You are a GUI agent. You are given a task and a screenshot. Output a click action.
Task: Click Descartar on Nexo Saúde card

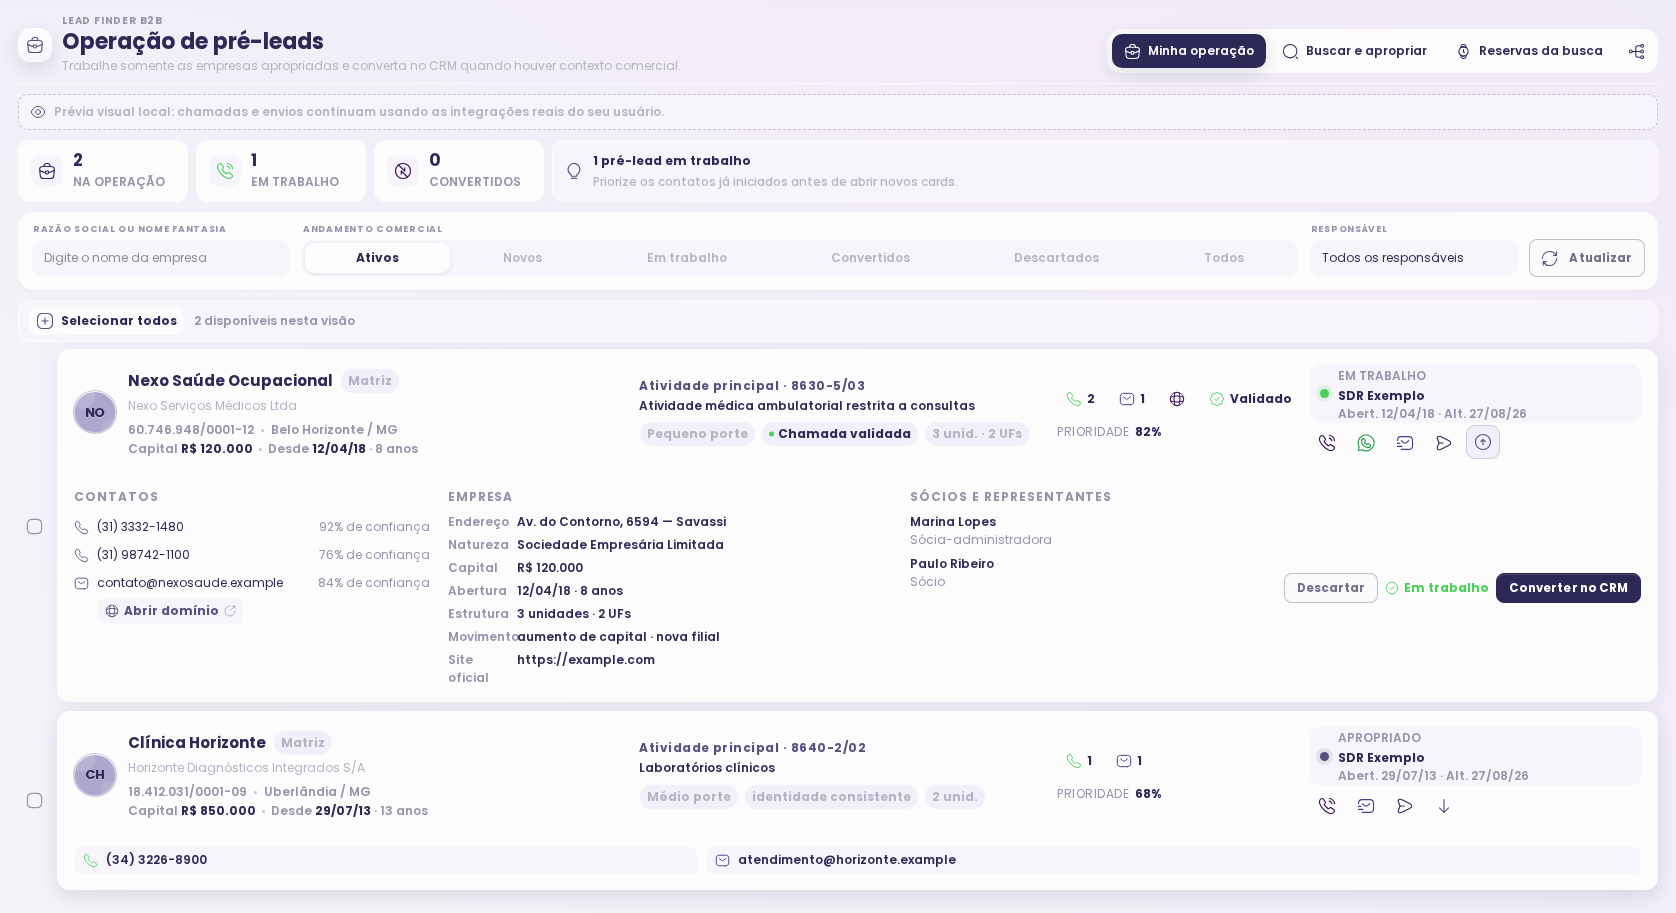[x=1331, y=588]
